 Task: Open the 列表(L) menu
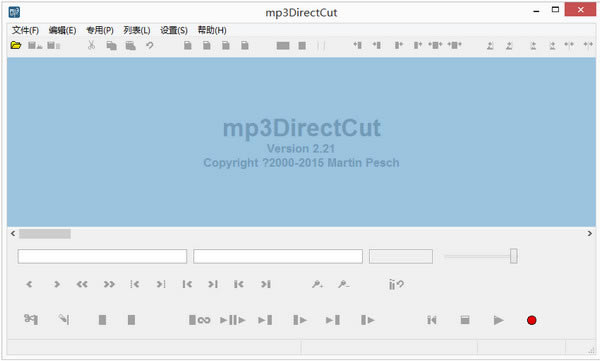137,30
